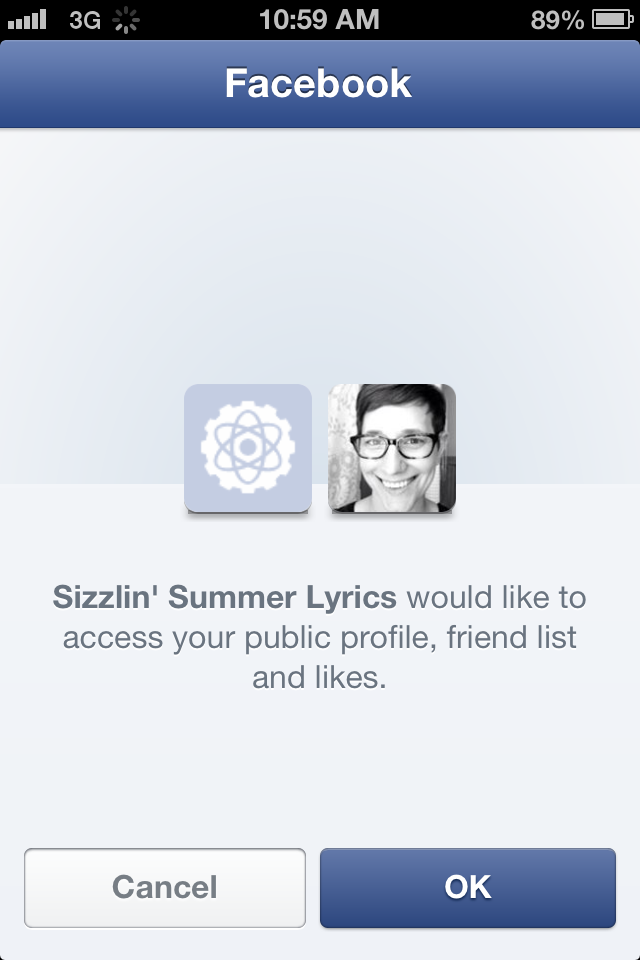The width and height of the screenshot is (640, 960).
Task: Tap the blue navigation bar left of Facebook
Action: (x=100, y=84)
